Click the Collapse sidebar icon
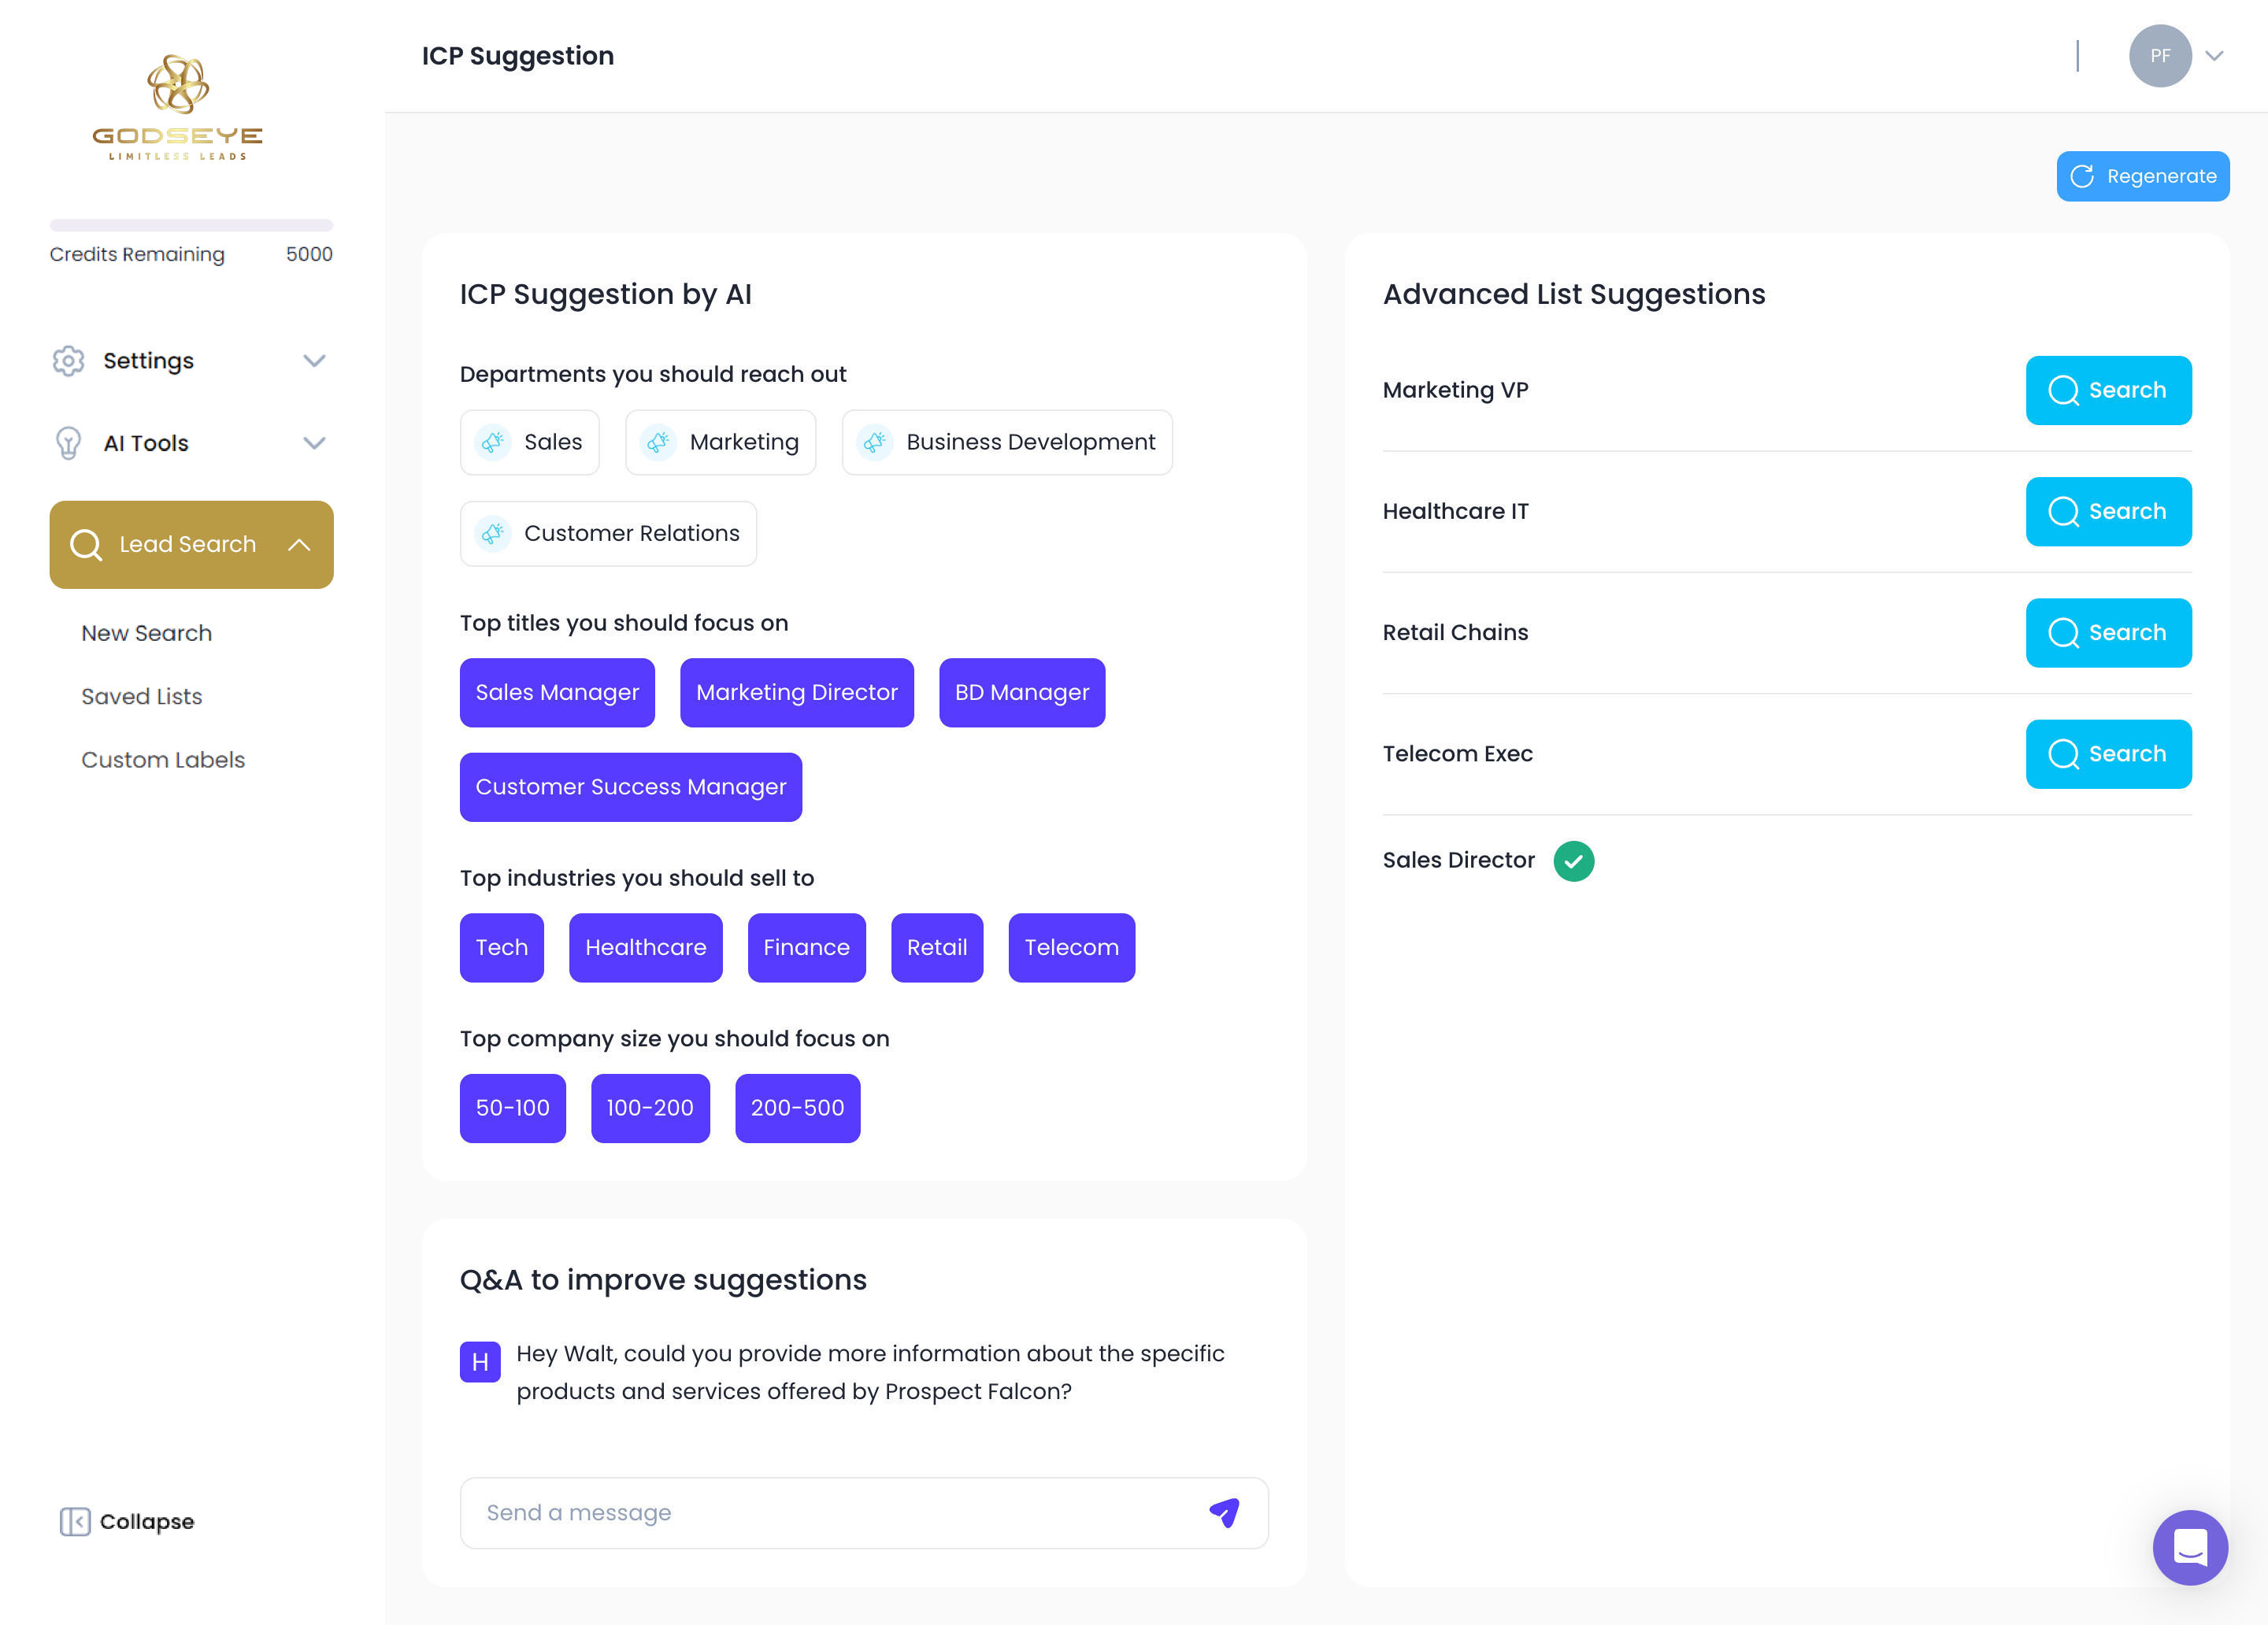The image size is (2268, 1625). coord(75,1521)
